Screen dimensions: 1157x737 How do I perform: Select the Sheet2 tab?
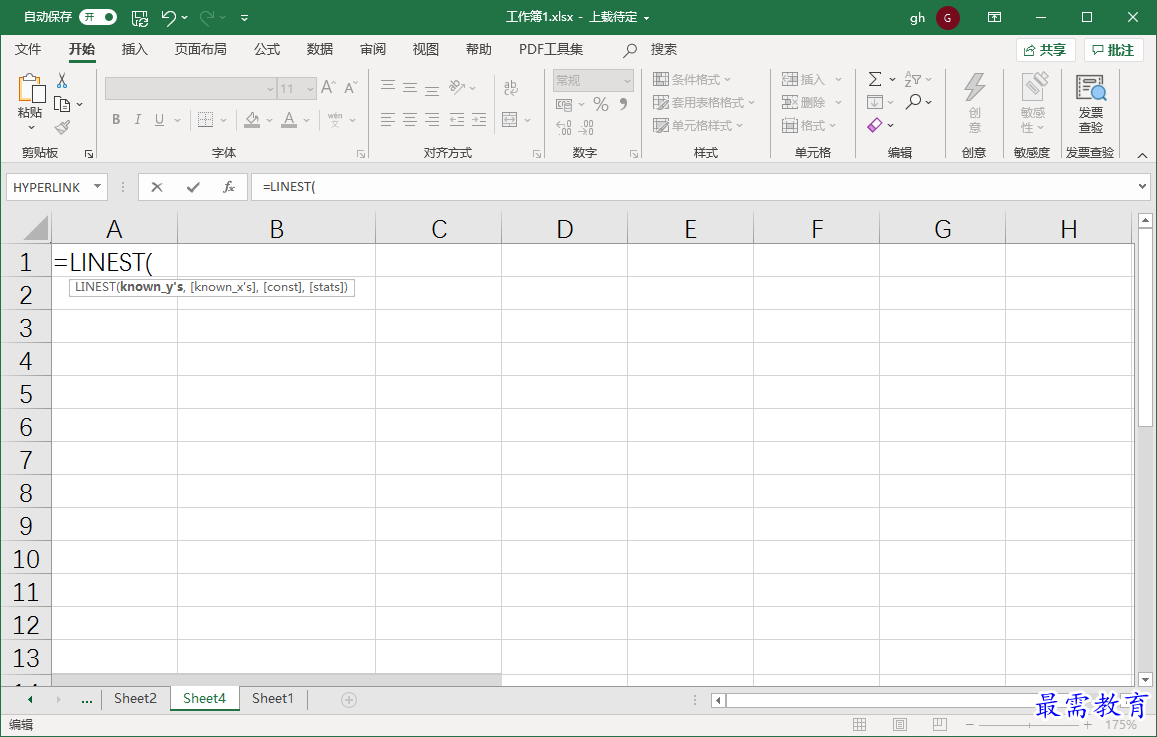[x=135, y=698]
